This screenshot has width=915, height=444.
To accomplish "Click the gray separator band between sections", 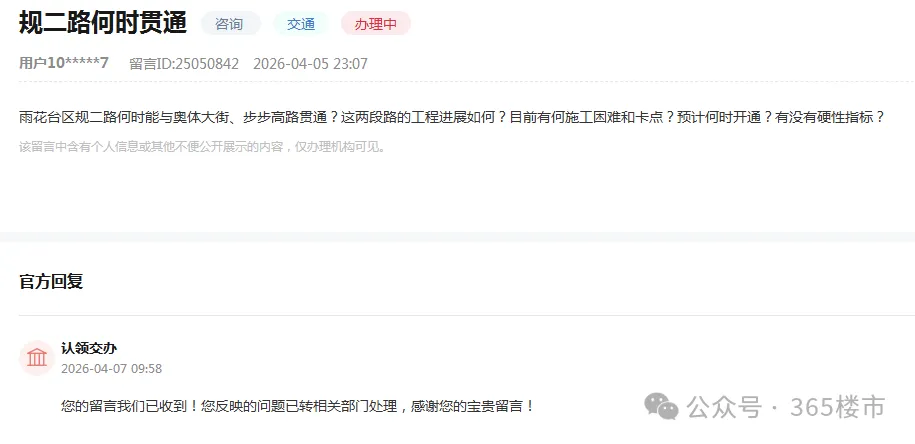I will pyautogui.click(x=458, y=237).
